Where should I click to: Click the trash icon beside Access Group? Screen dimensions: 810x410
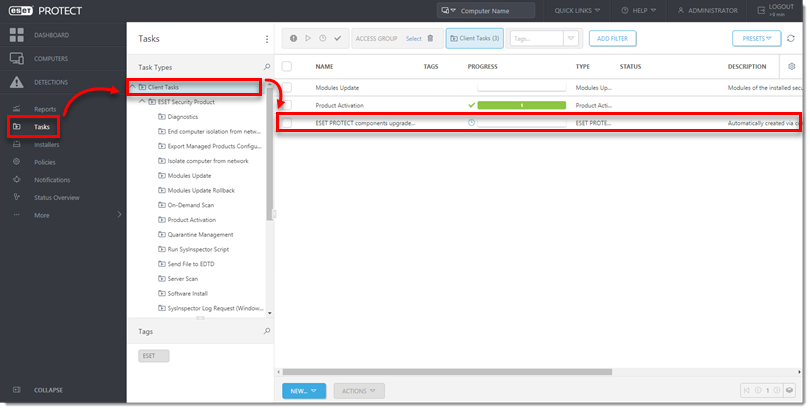430,39
